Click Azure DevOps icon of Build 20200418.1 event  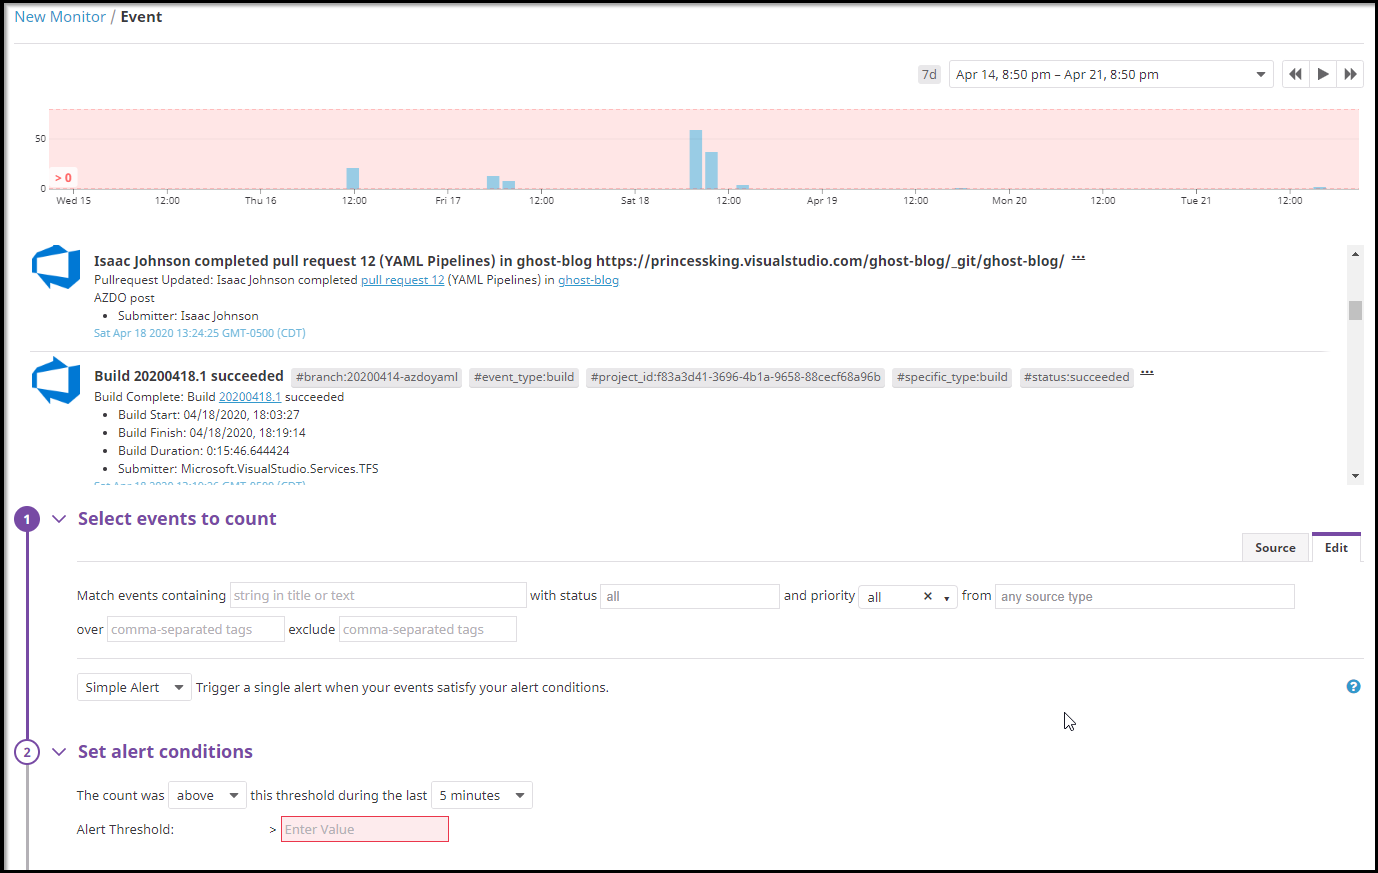pos(56,381)
